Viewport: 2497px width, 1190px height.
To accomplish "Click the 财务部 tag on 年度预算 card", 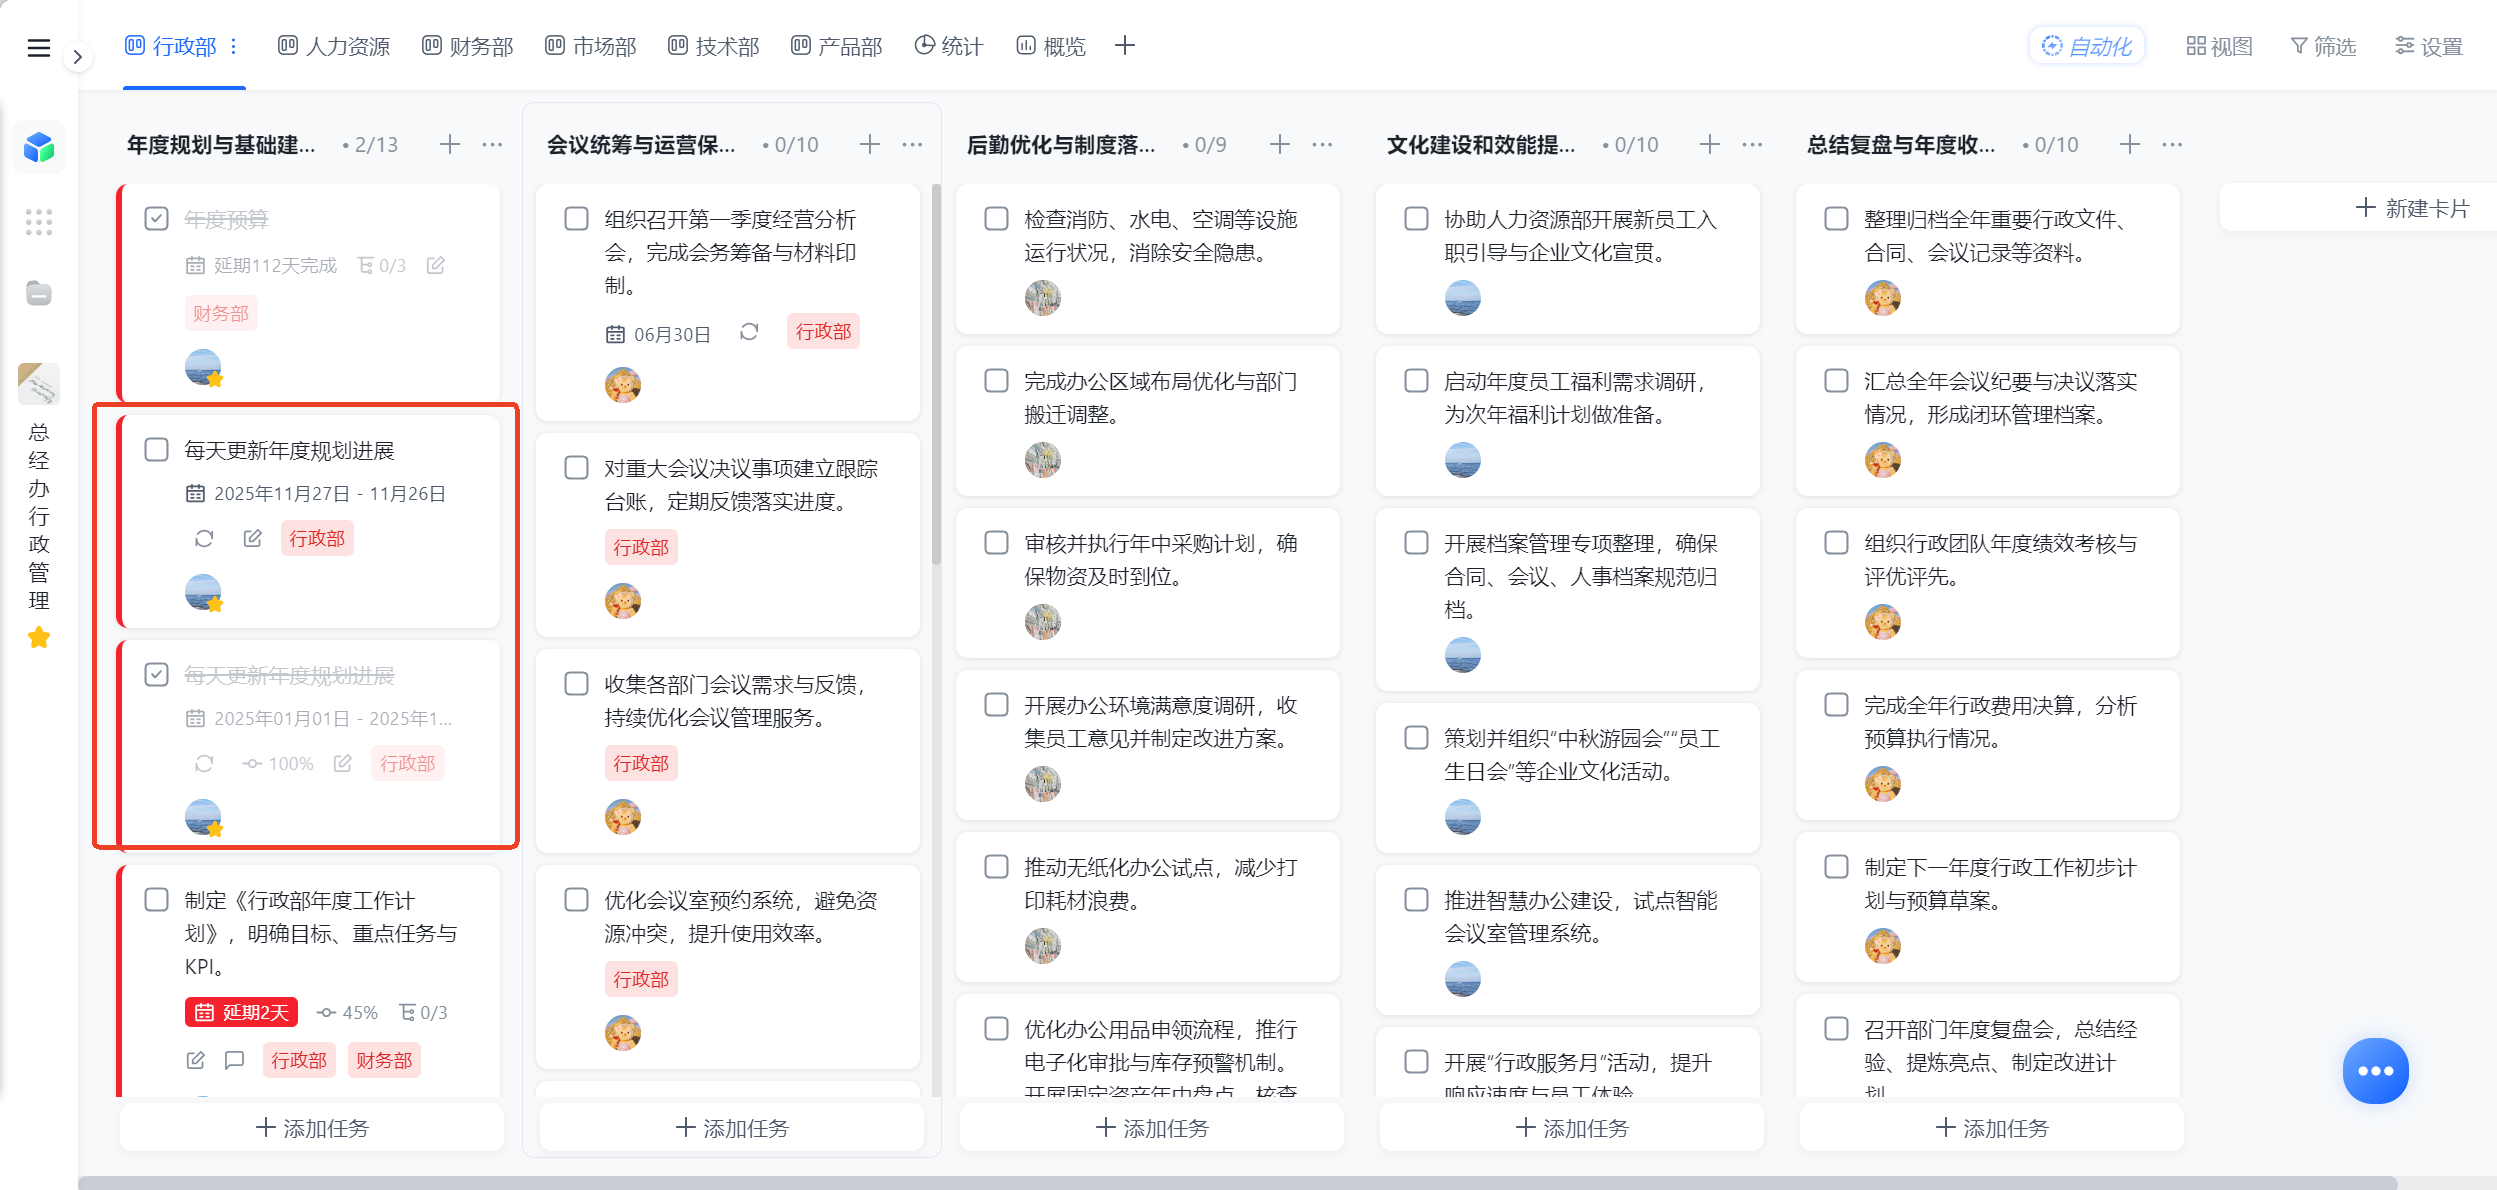I will point(221,313).
